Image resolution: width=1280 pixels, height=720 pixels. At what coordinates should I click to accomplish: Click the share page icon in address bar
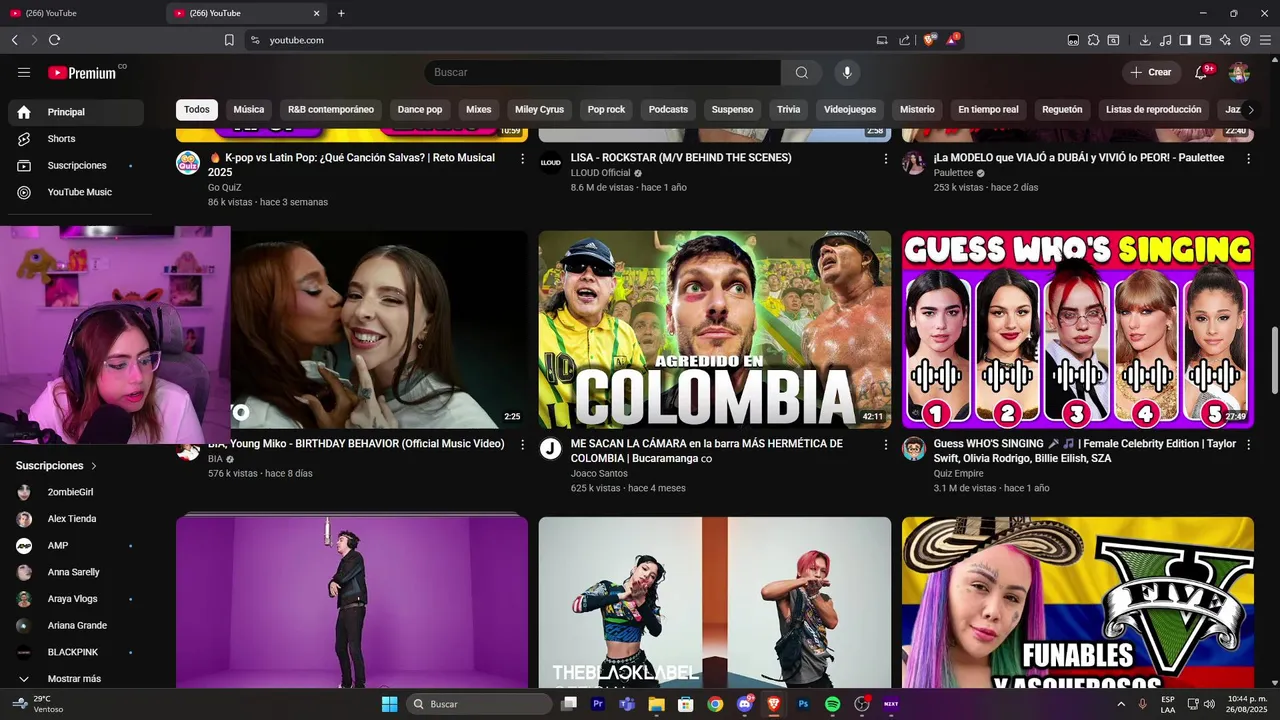click(905, 40)
